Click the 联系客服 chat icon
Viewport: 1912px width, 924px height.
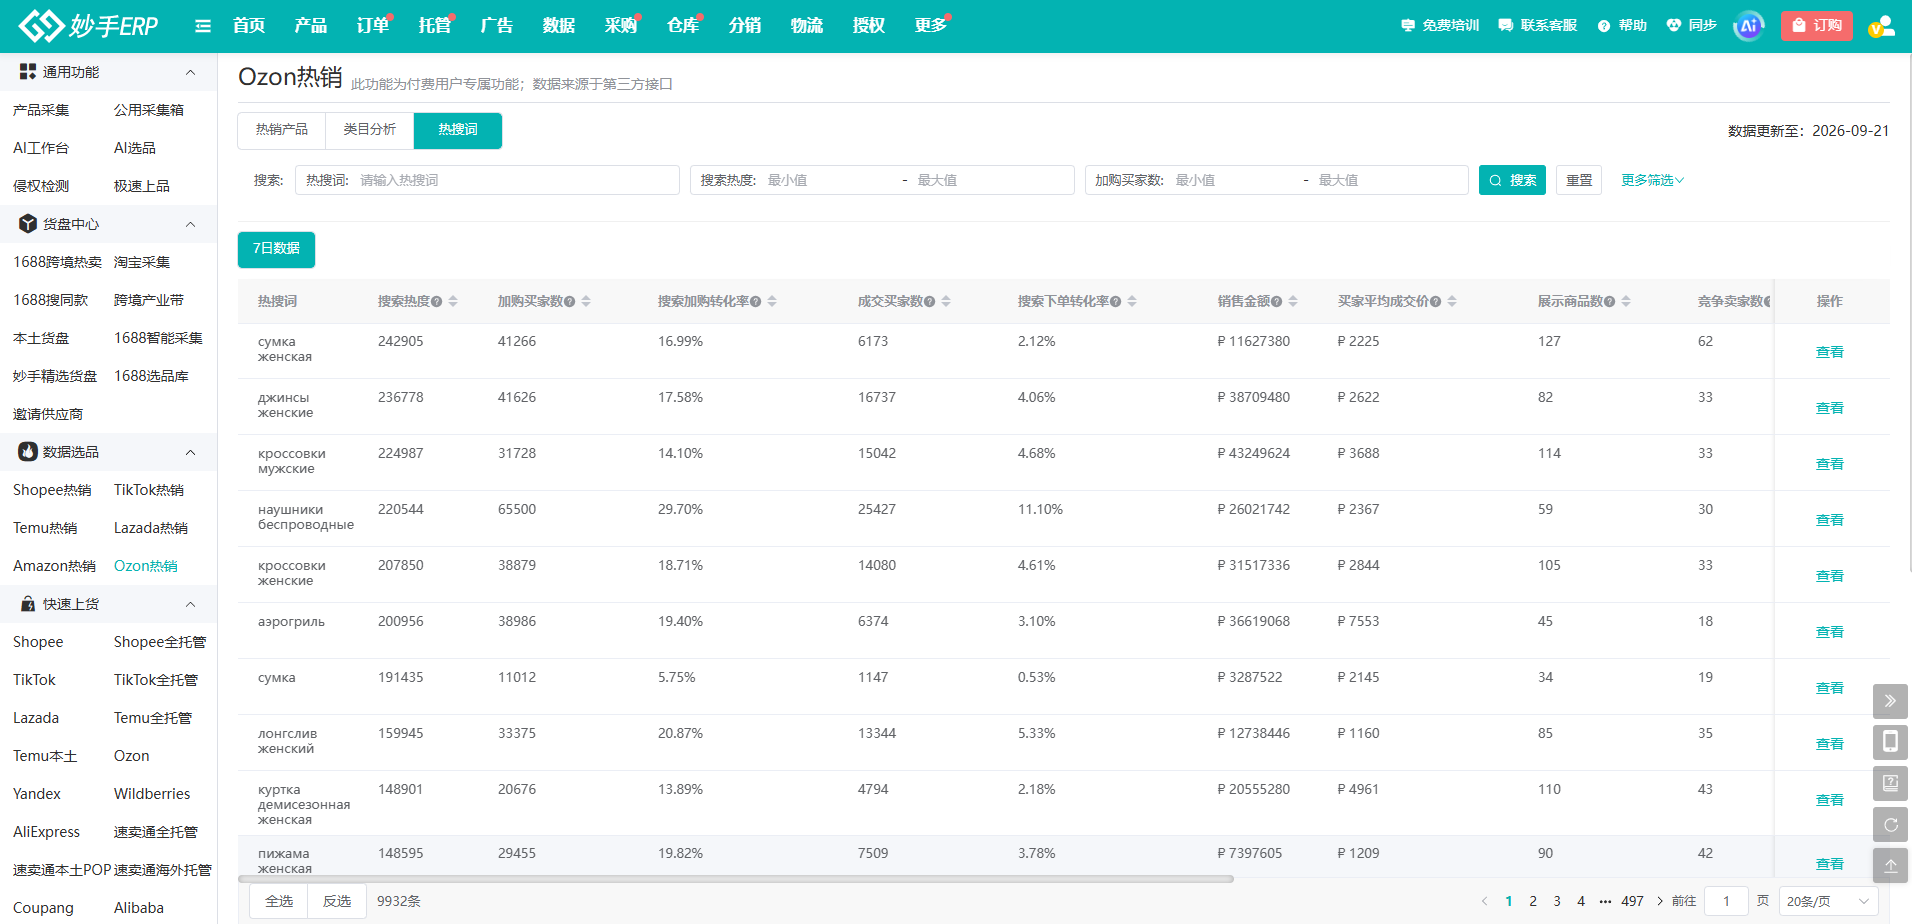(x=1506, y=26)
